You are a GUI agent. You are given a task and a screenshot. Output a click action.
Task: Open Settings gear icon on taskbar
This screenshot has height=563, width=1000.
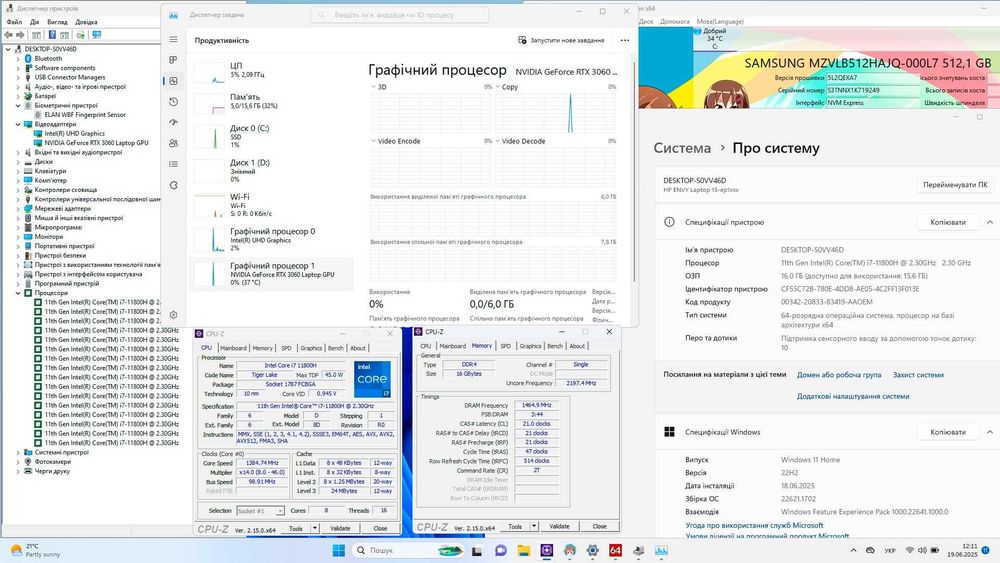coord(592,550)
